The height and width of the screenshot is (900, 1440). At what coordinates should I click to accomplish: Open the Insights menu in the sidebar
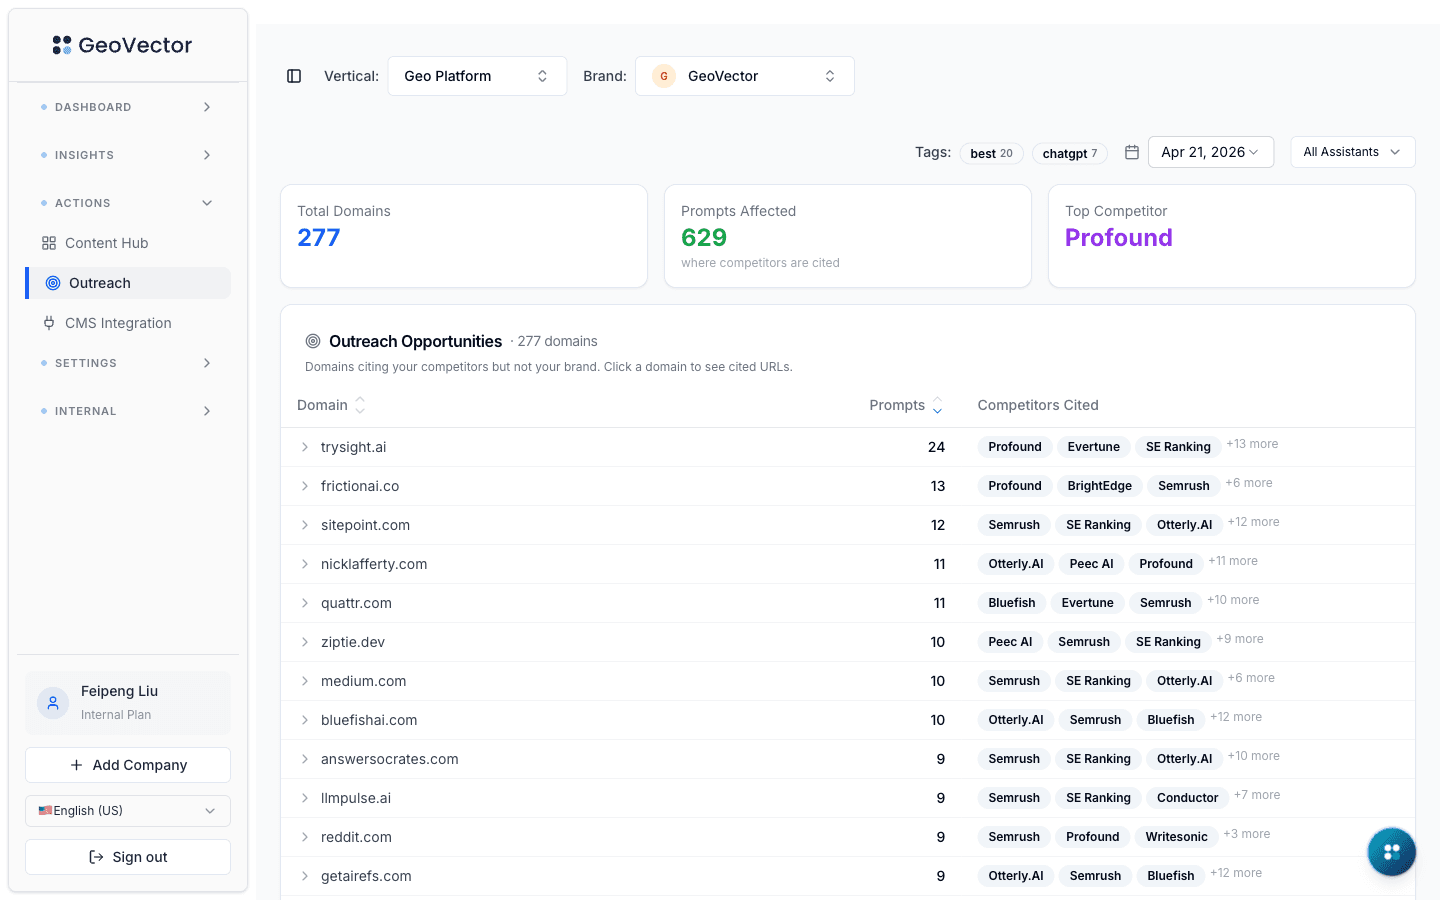point(127,154)
